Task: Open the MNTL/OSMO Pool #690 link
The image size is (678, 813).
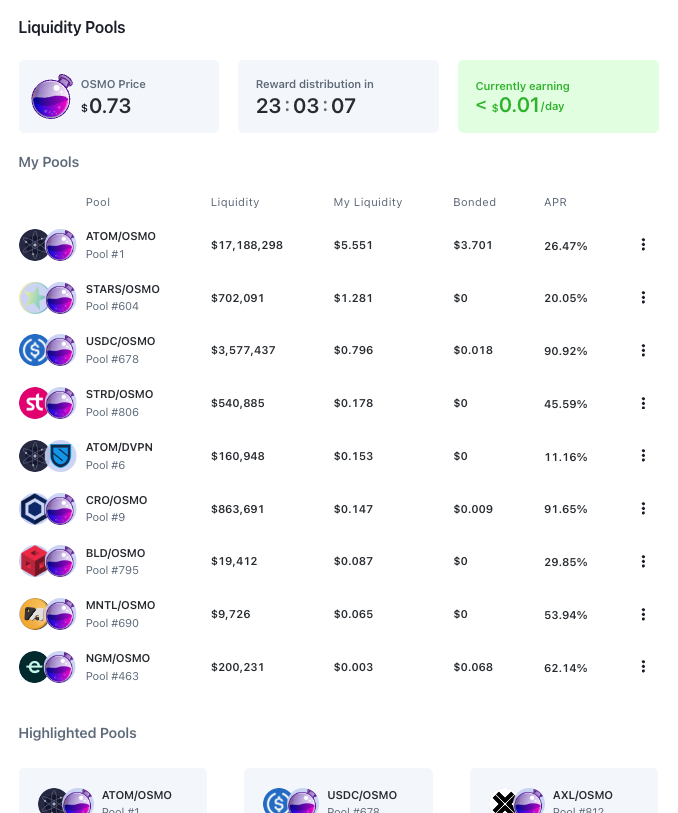Action: [121, 614]
